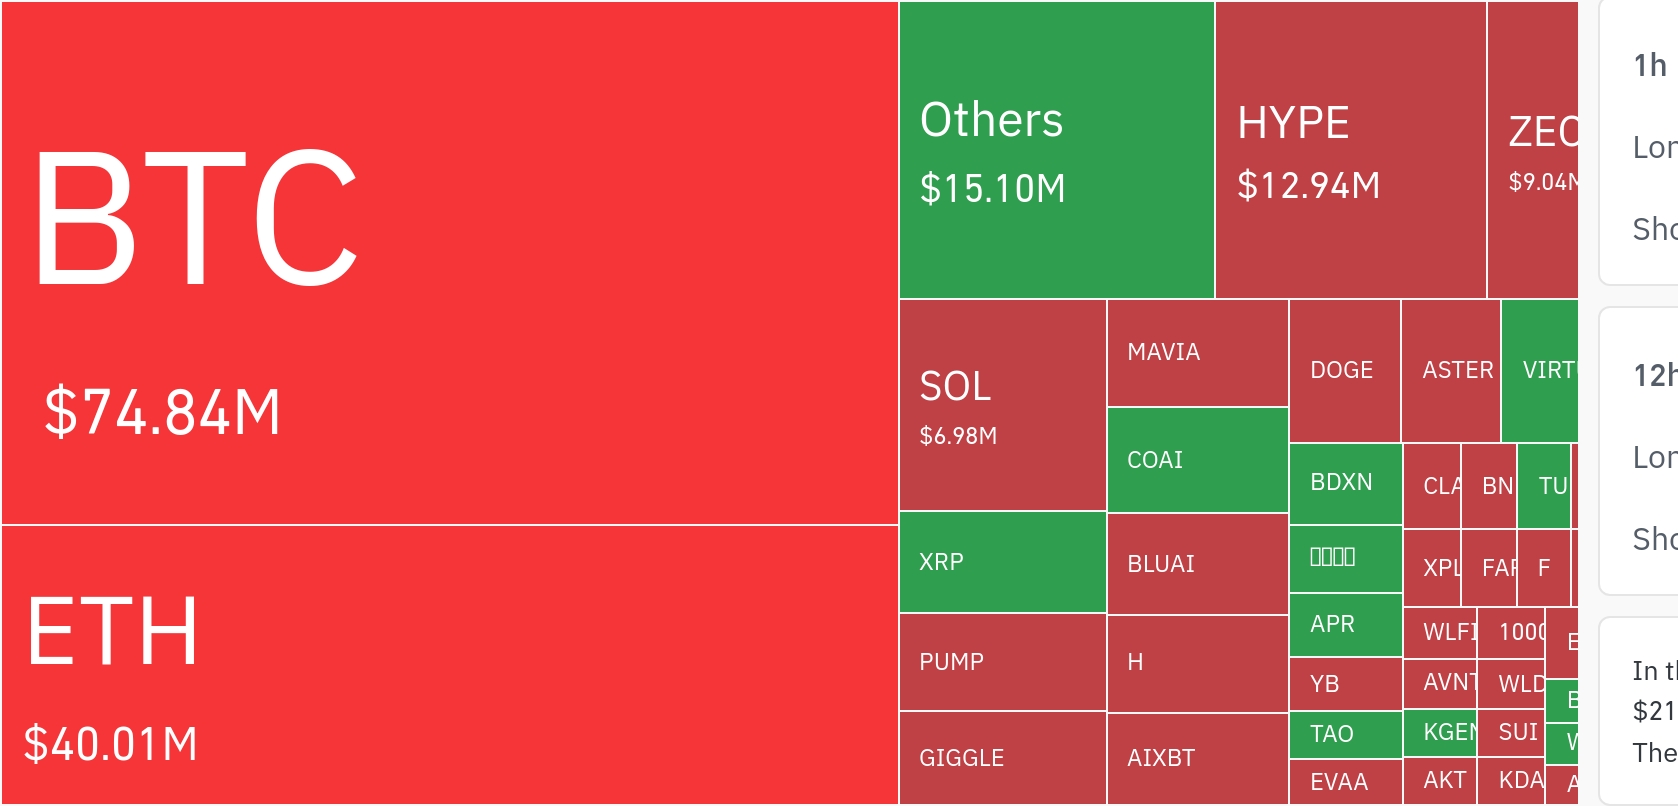The image size is (1678, 806).
Task: Select the ZEC liquidation tile
Action: point(1532,150)
